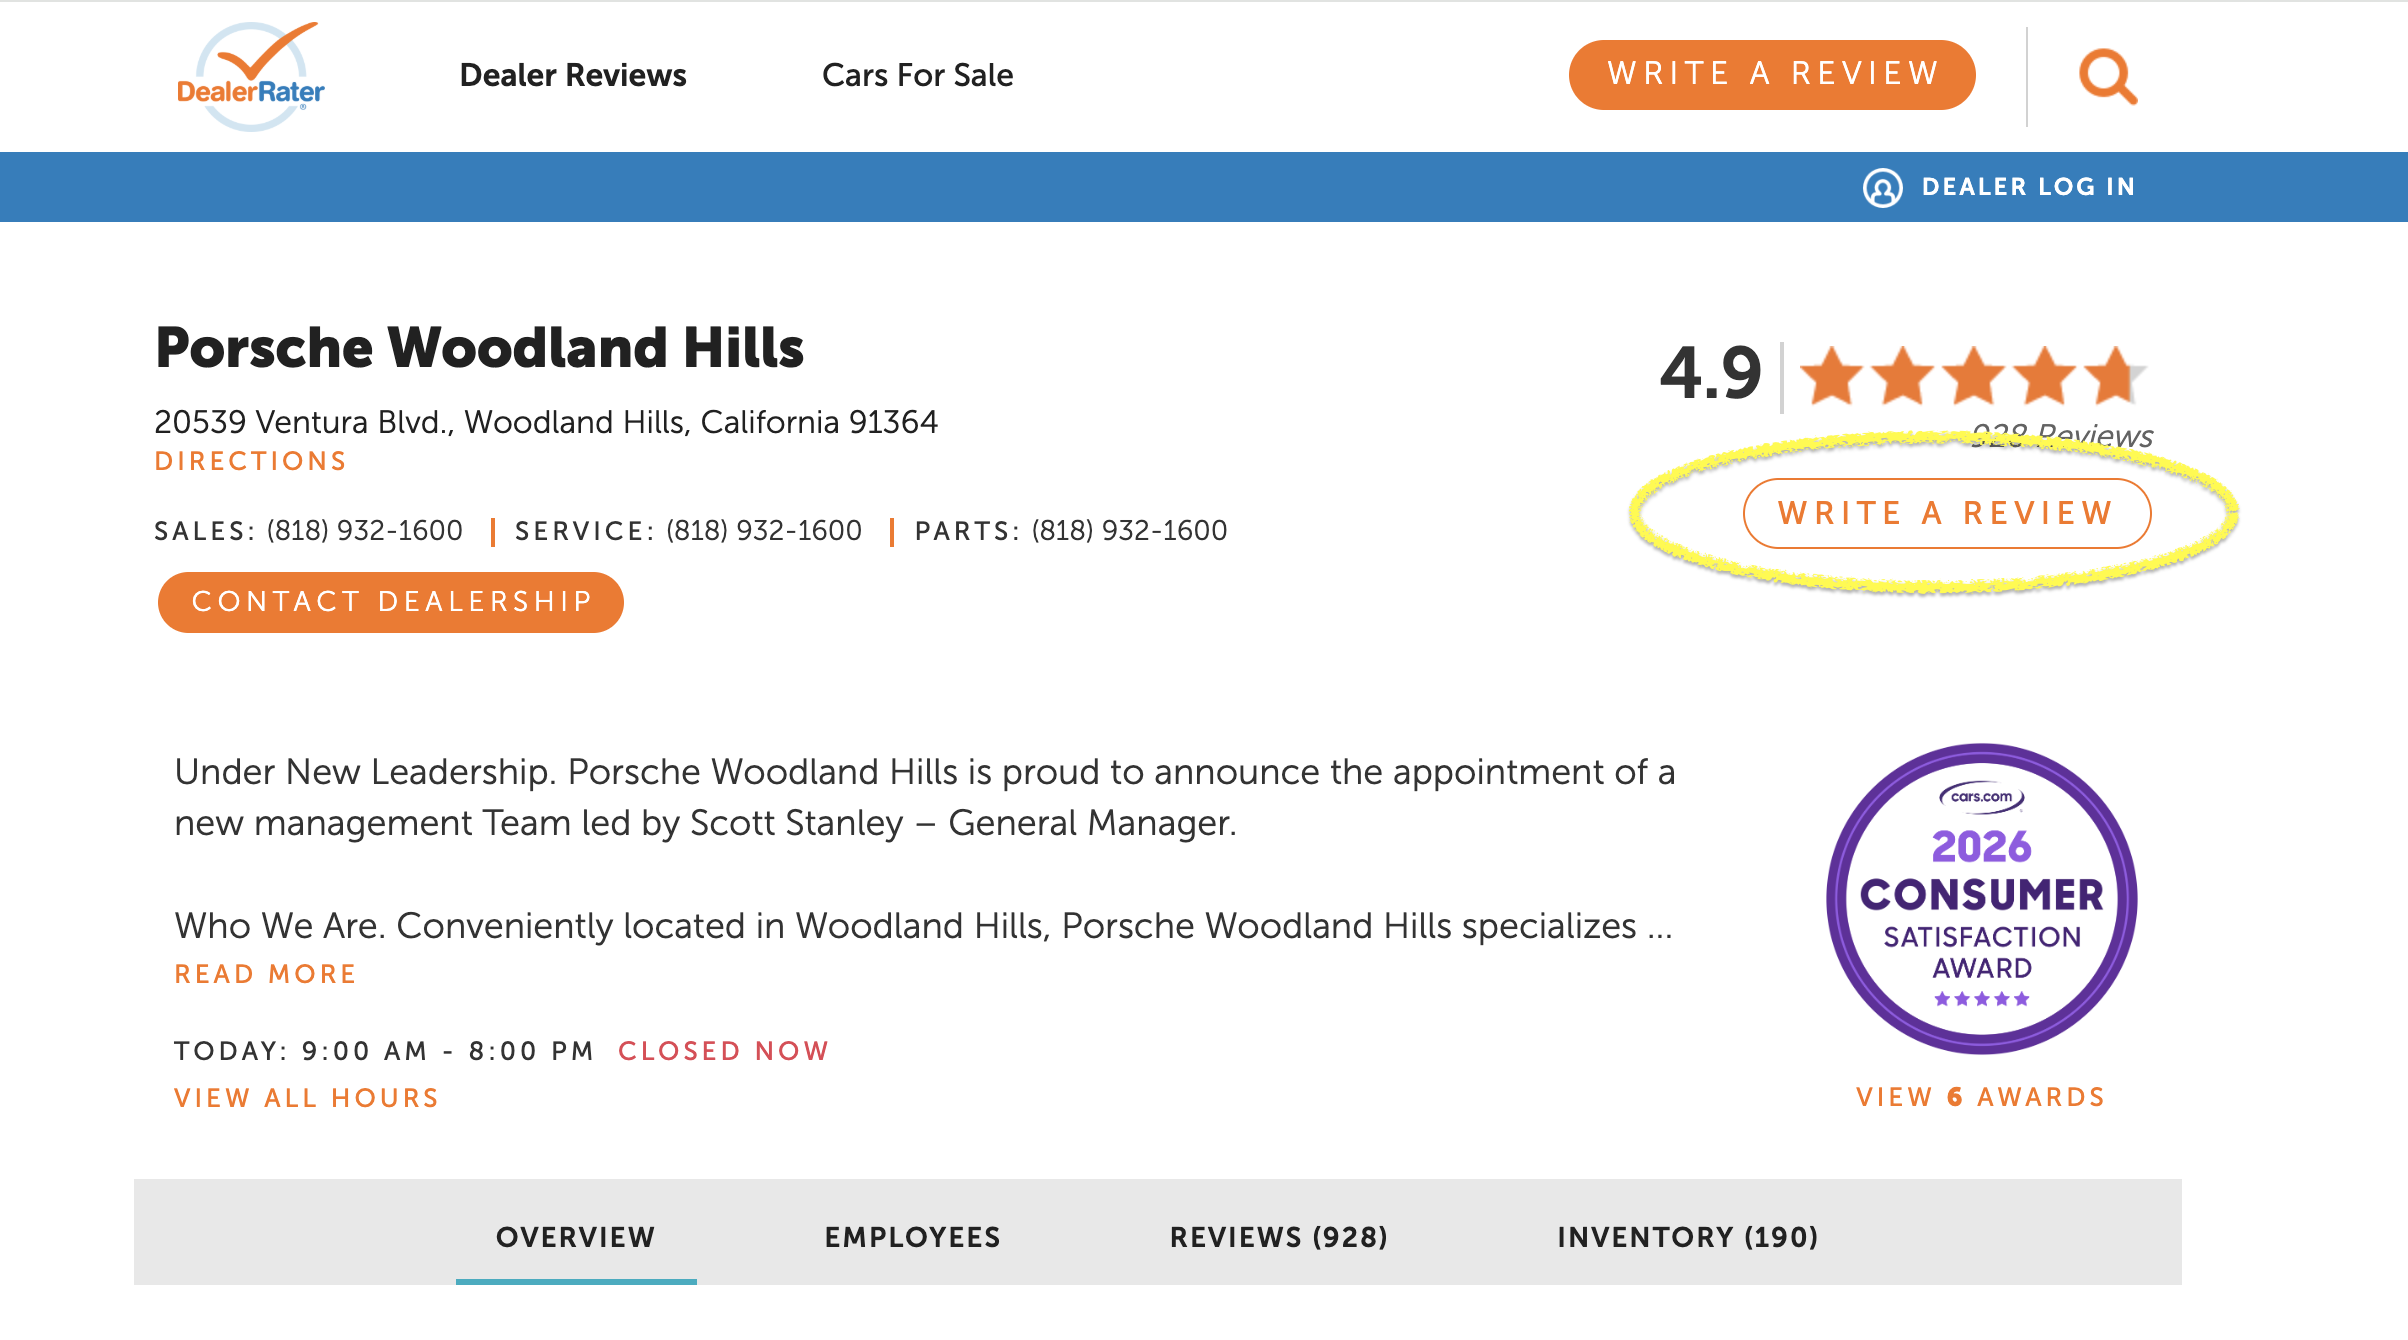Click the five-star rating stars
Viewport: 2408px width, 1340px height.
(x=1971, y=376)
